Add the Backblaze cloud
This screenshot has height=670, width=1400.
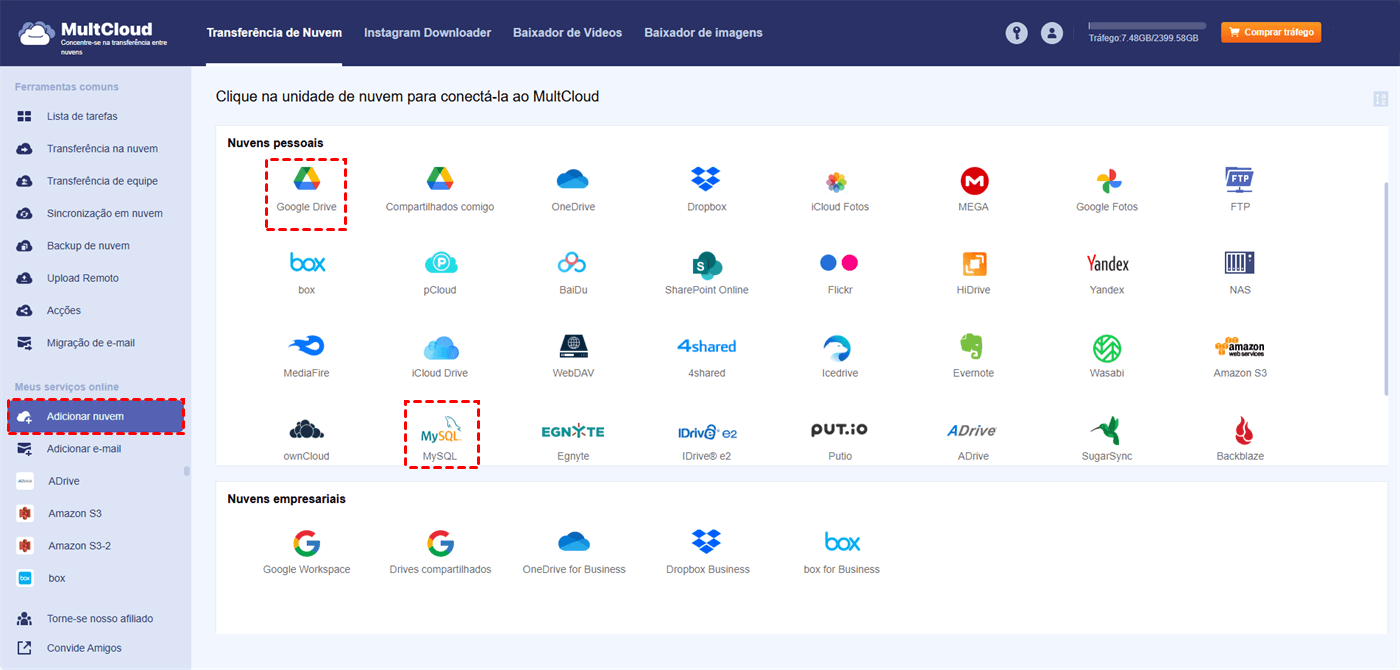point(1243,431)
